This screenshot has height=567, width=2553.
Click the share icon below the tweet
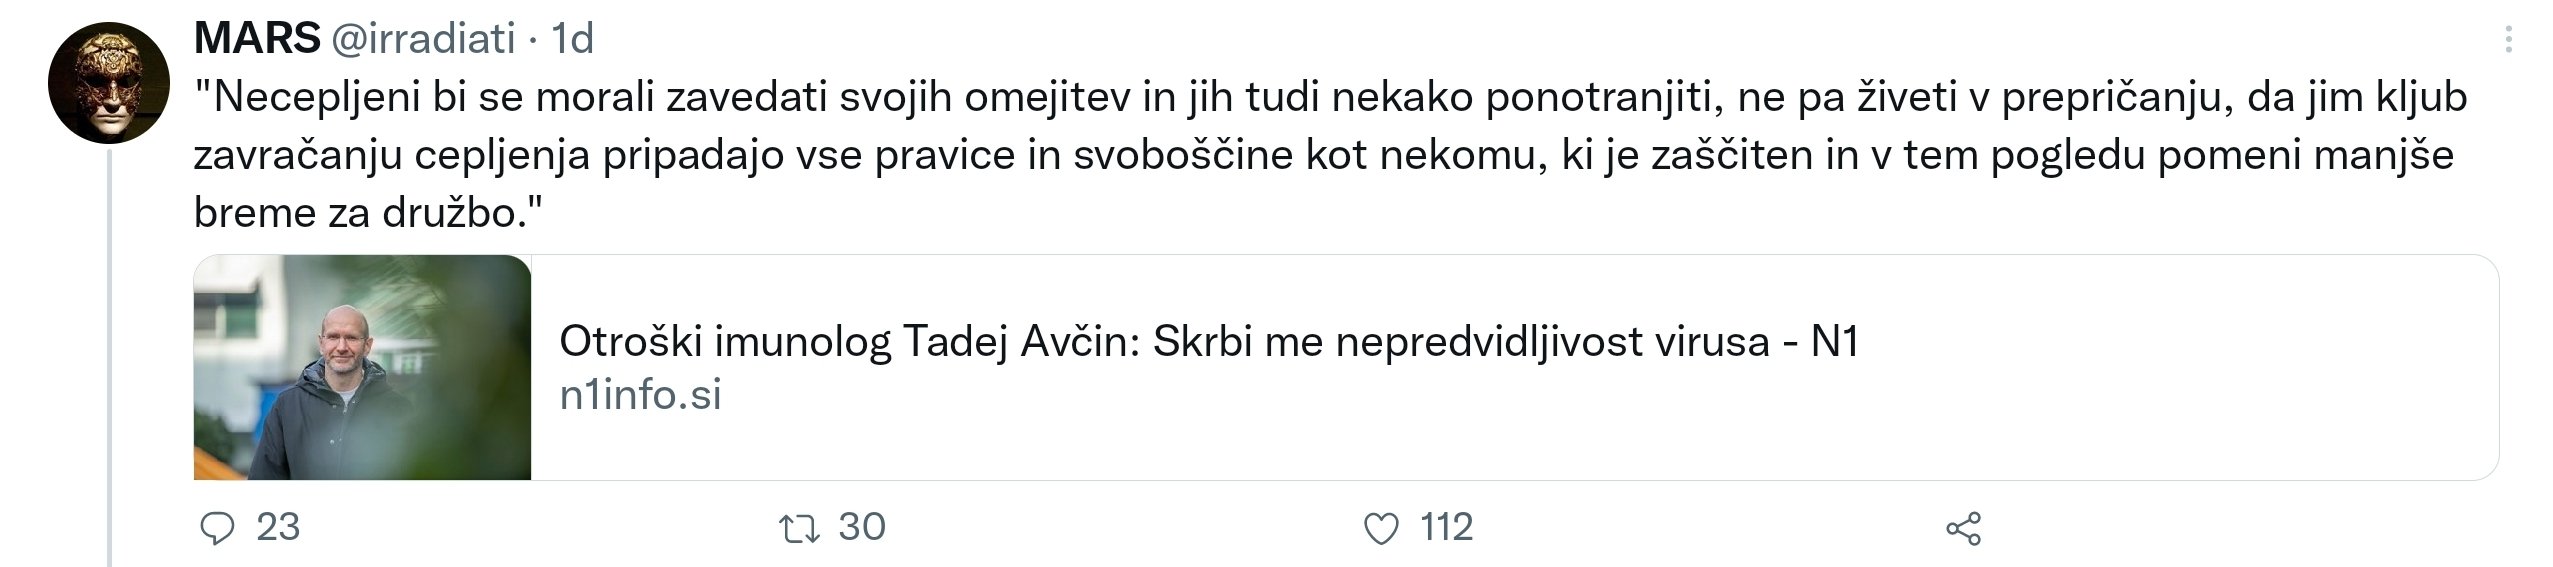(1963, 528)
